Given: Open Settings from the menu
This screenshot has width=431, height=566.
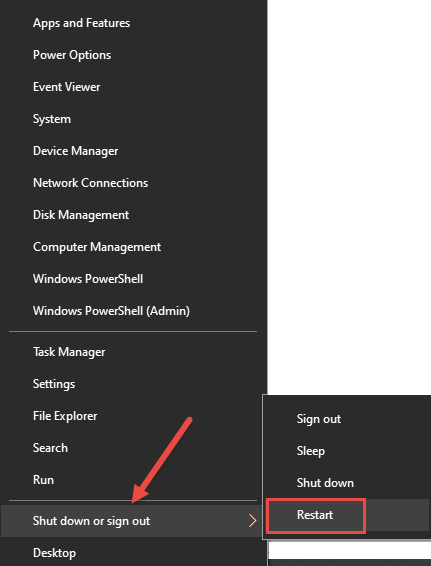Looking at the screenshot, I should click(x=134, y=384).
